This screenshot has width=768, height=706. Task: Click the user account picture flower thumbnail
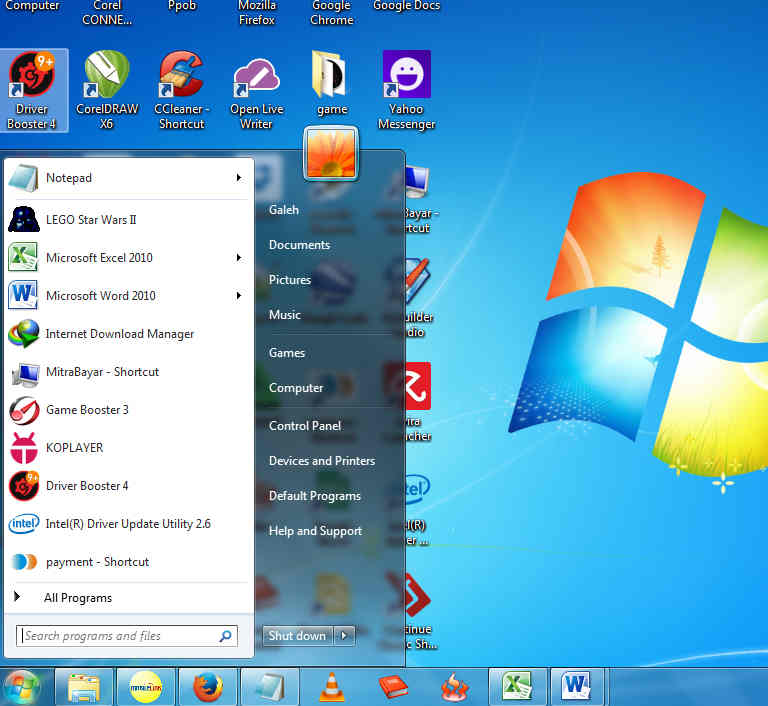coord(331,154)
